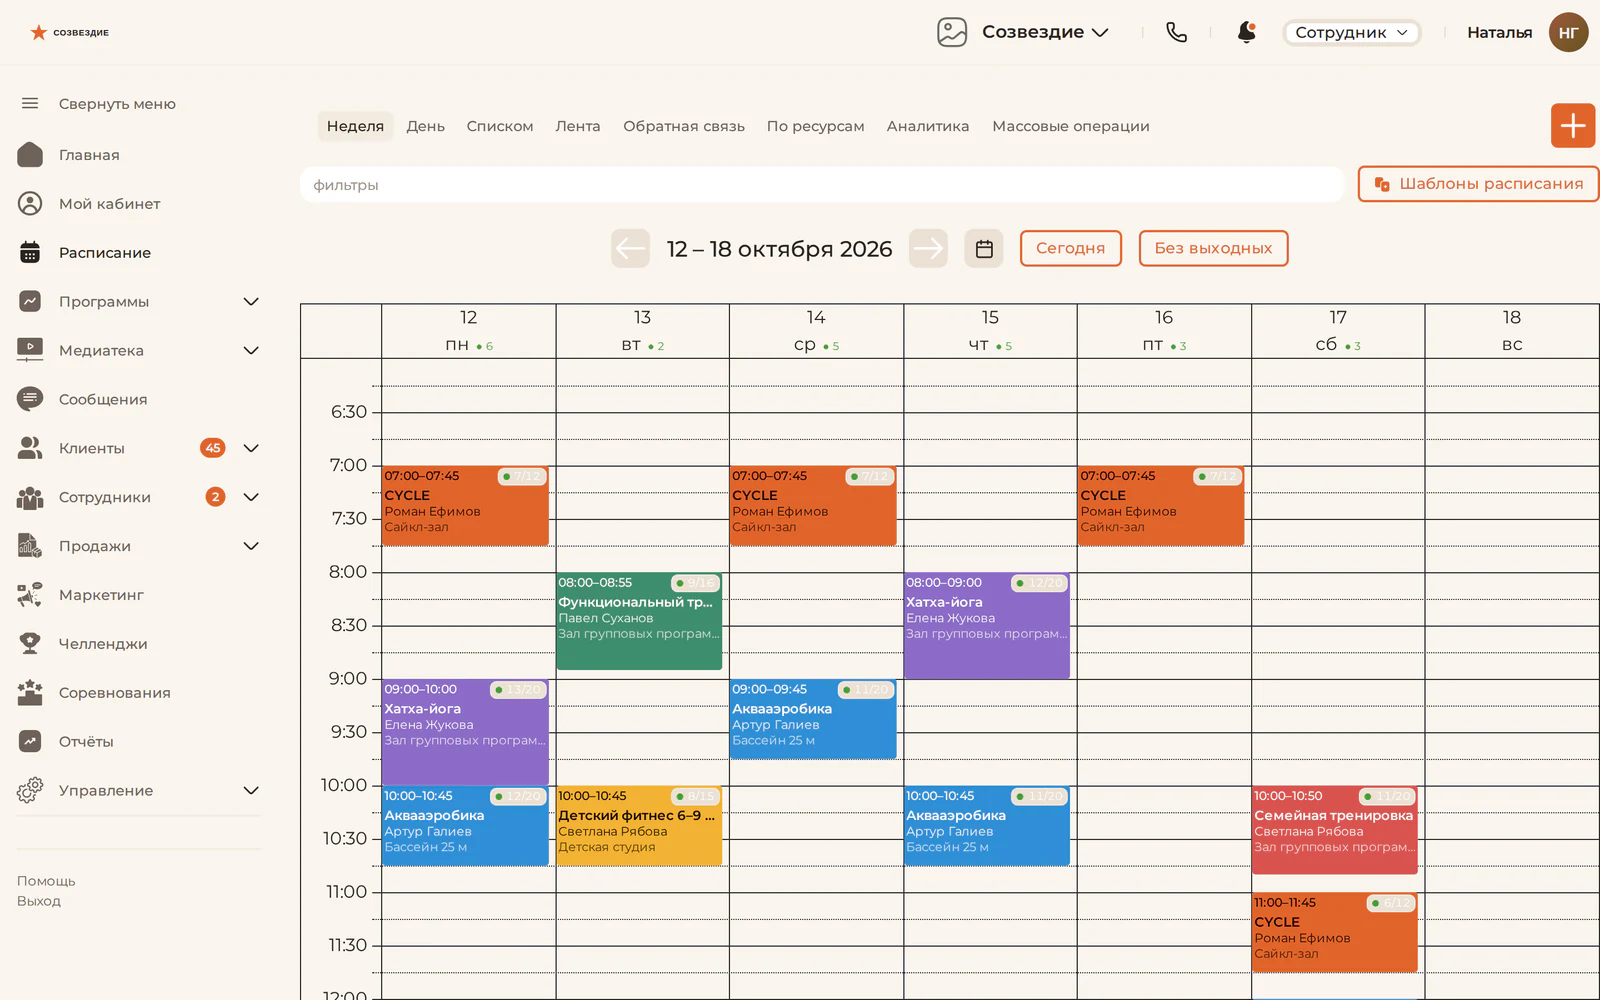Expand the Программы submenu chevron
The image size is (1600, 1000).
pyautogui.click(x=251, y=301)
